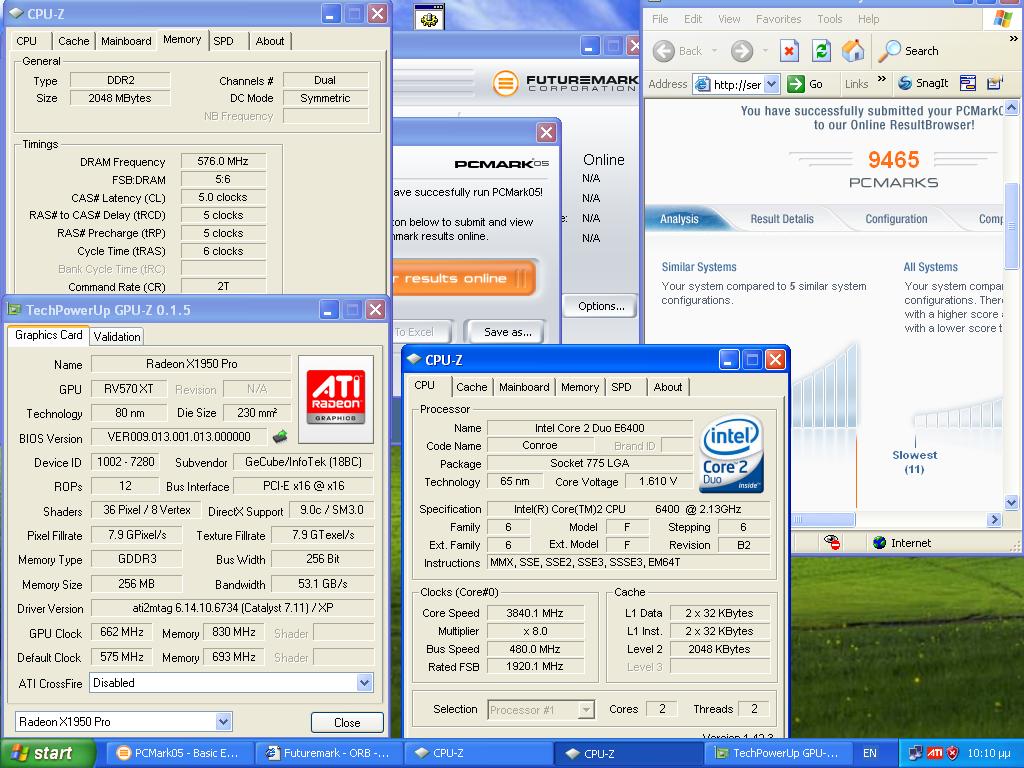Open the Tools menu in Internet Explorer
The image size is (1024, 768).
(829, 19)
